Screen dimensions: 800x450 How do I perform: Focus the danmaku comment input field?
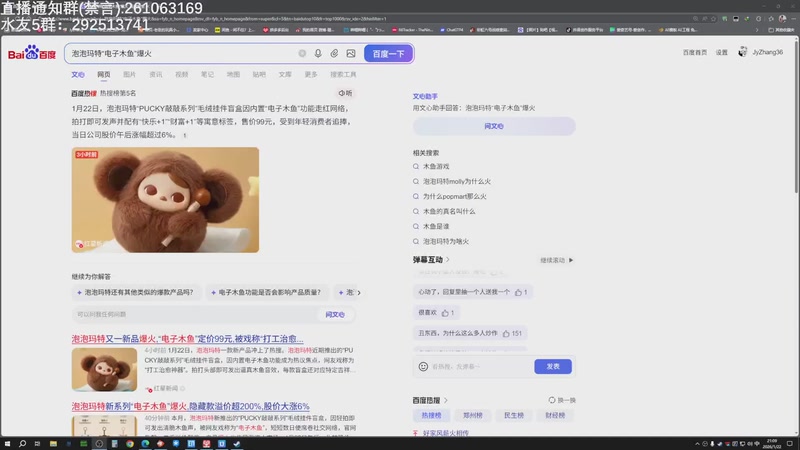click(481, 366)
